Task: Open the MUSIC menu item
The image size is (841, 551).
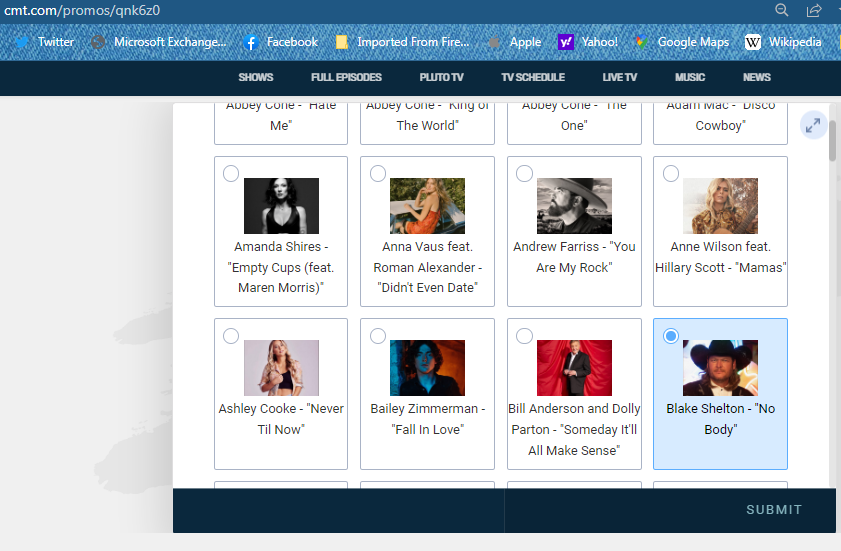Action: click(x=690, y=77)
